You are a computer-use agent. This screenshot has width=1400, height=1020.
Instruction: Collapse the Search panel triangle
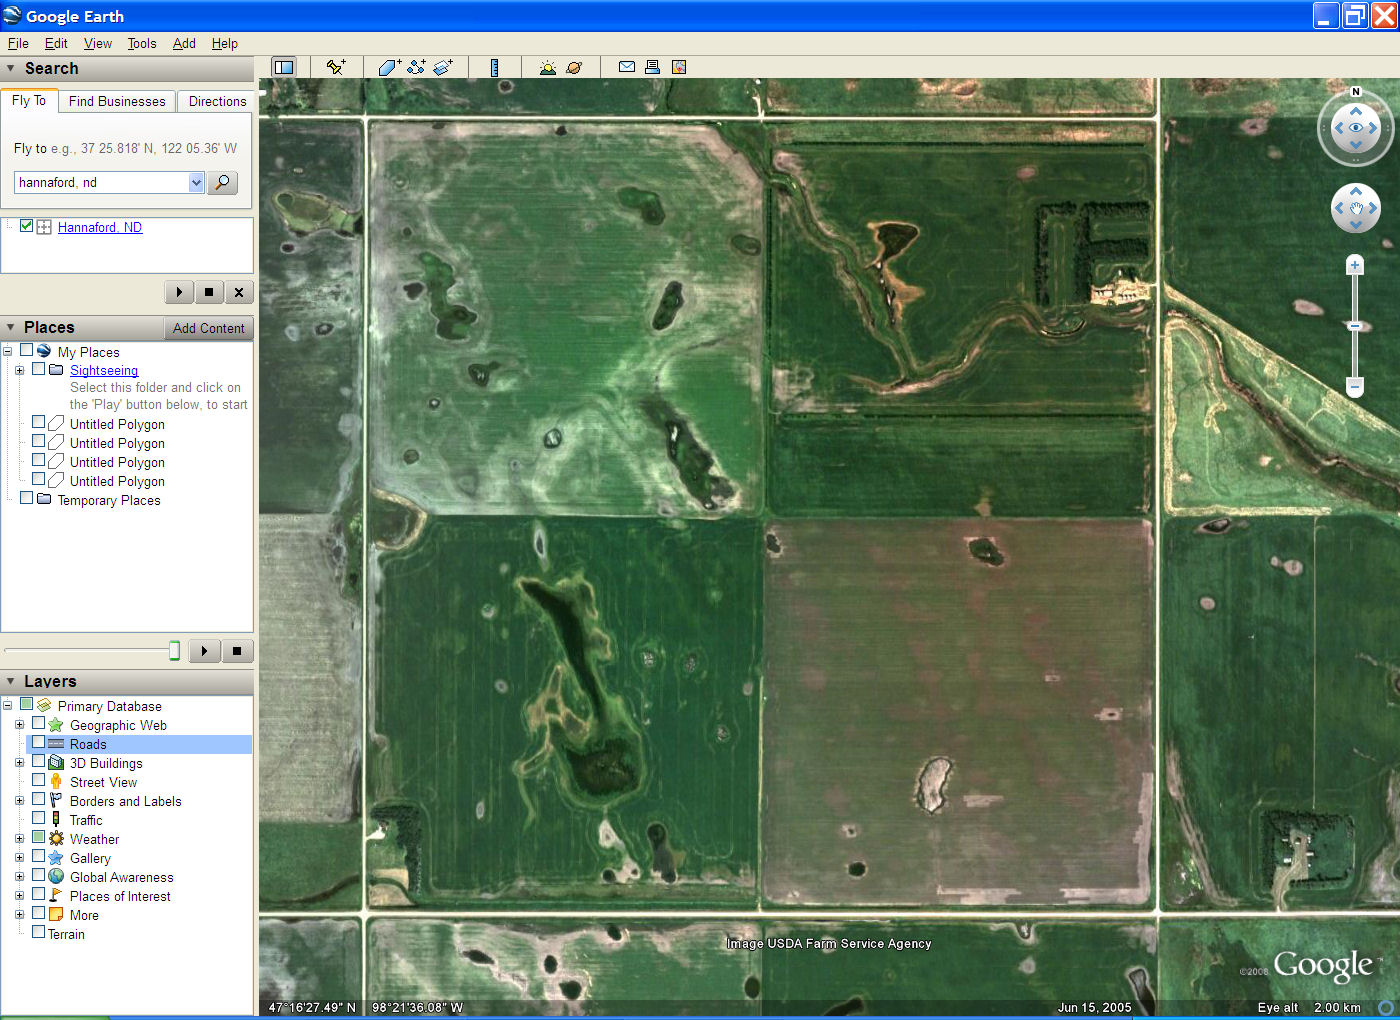click(11, 68)
